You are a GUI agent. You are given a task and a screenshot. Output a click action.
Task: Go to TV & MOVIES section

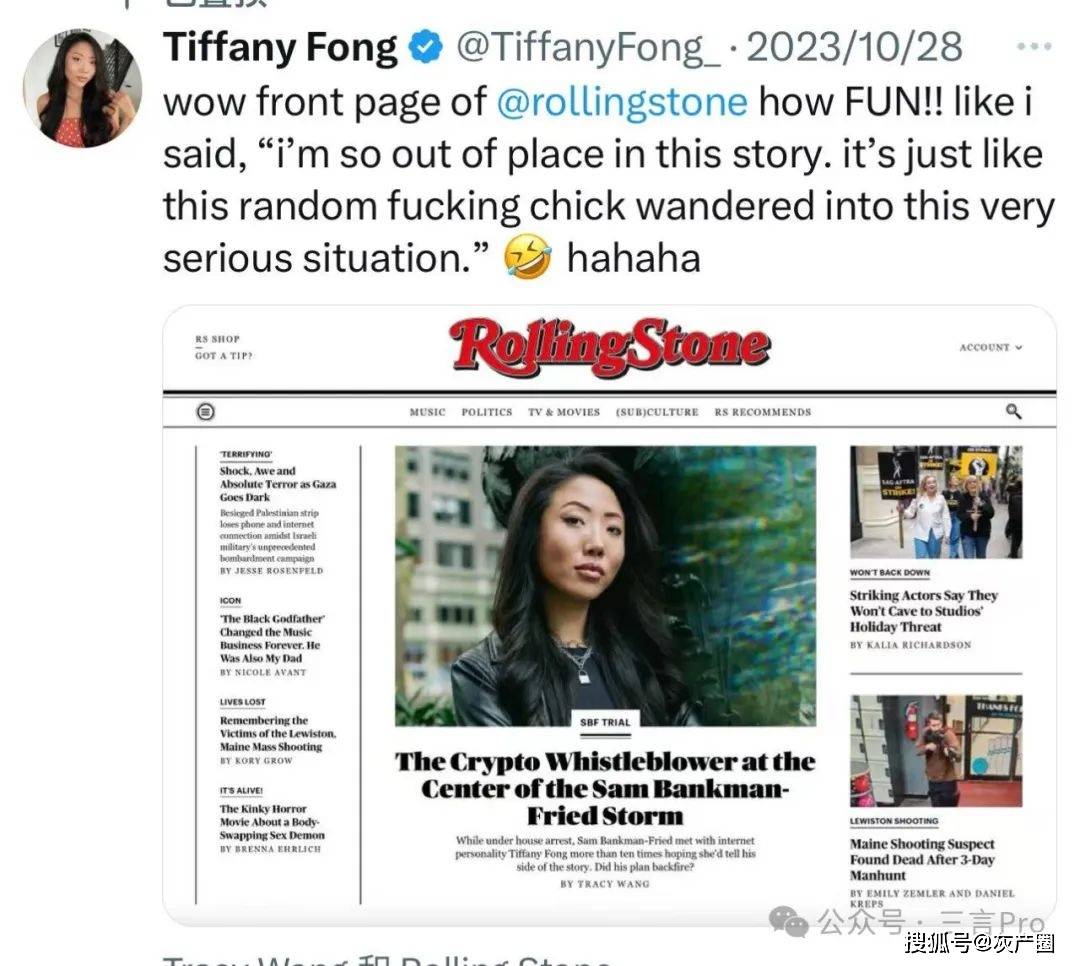(x=564, y=412)
